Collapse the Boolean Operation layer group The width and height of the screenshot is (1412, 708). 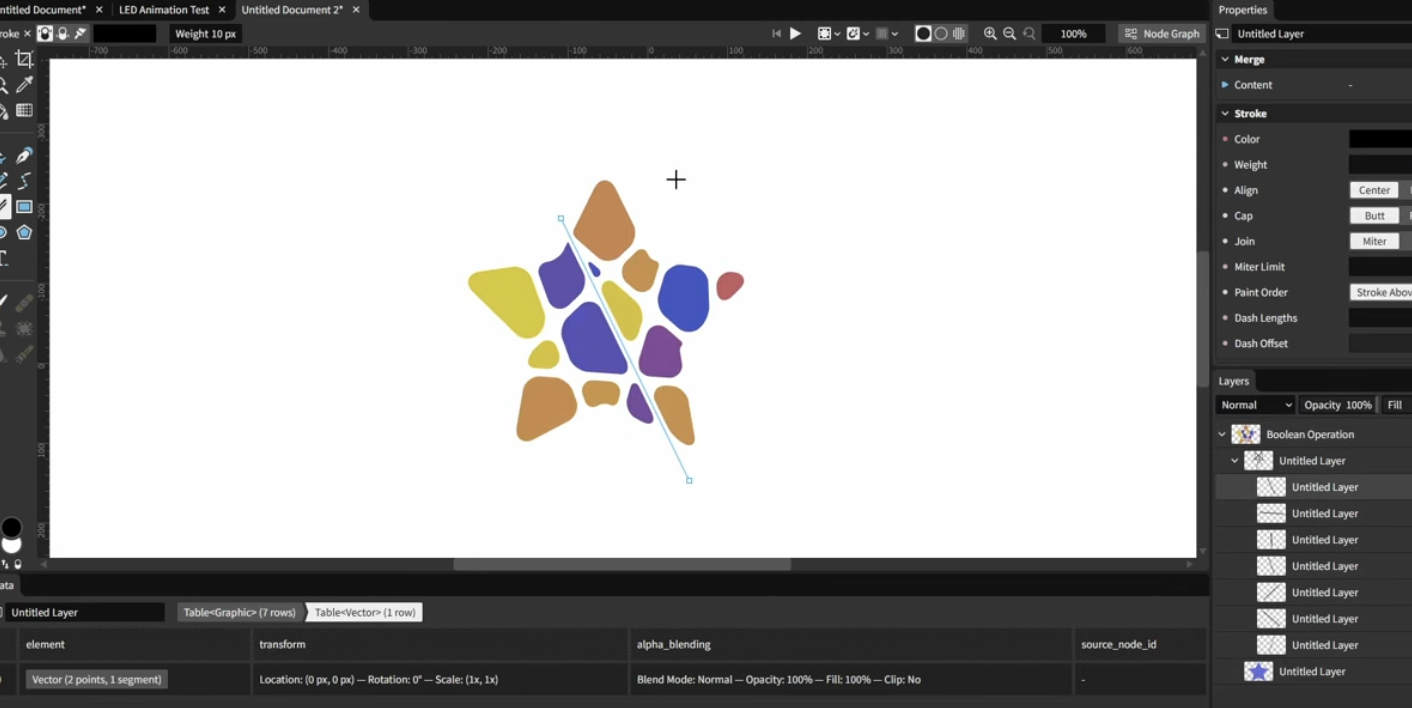(x=1222, y=435)
